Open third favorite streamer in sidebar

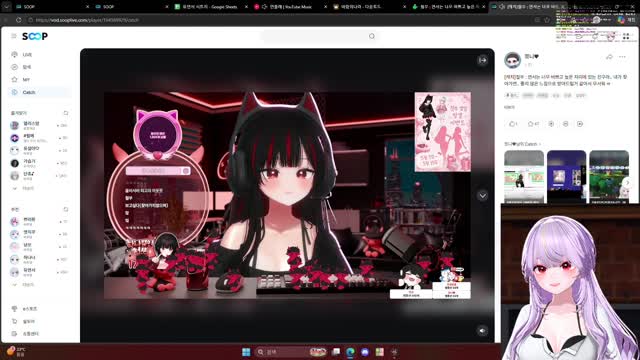point(40,151)
